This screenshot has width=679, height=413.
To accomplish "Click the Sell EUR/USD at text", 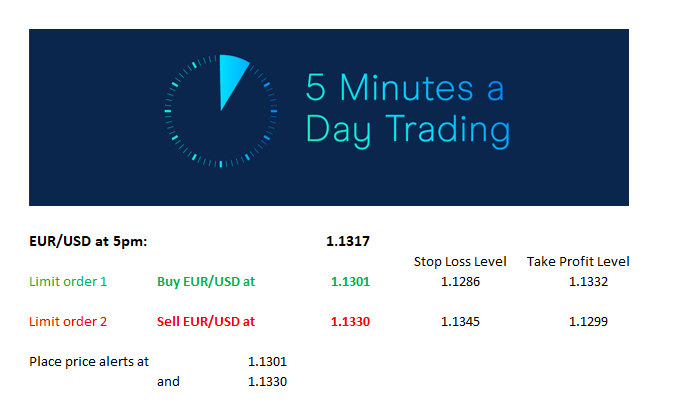I will 206,322.
